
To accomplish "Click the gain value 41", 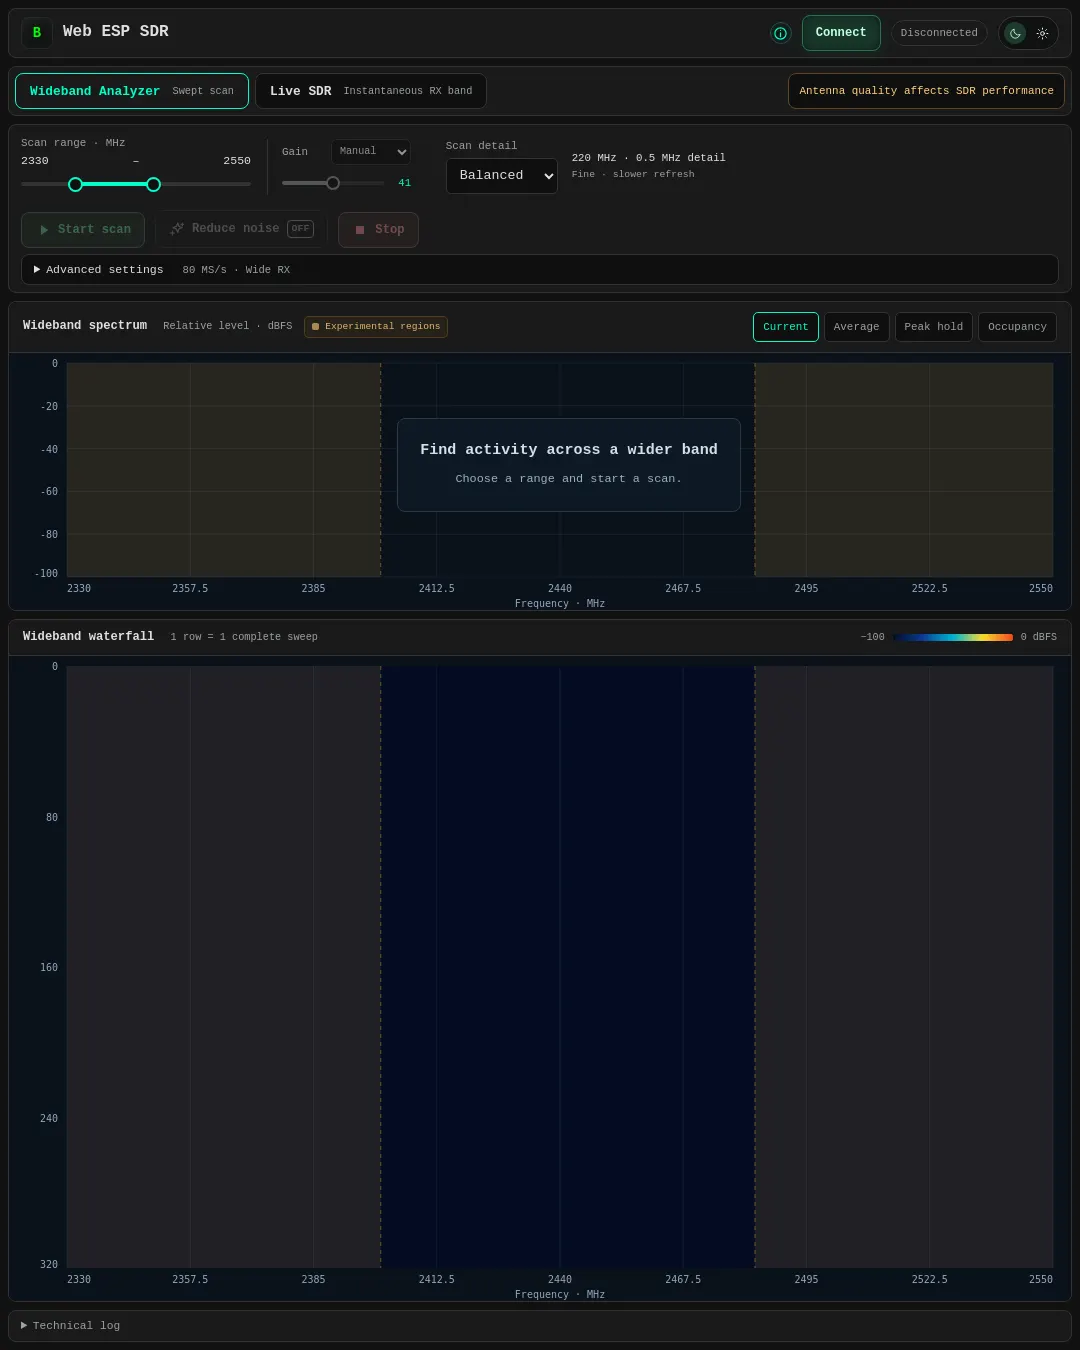I will 404,183.
